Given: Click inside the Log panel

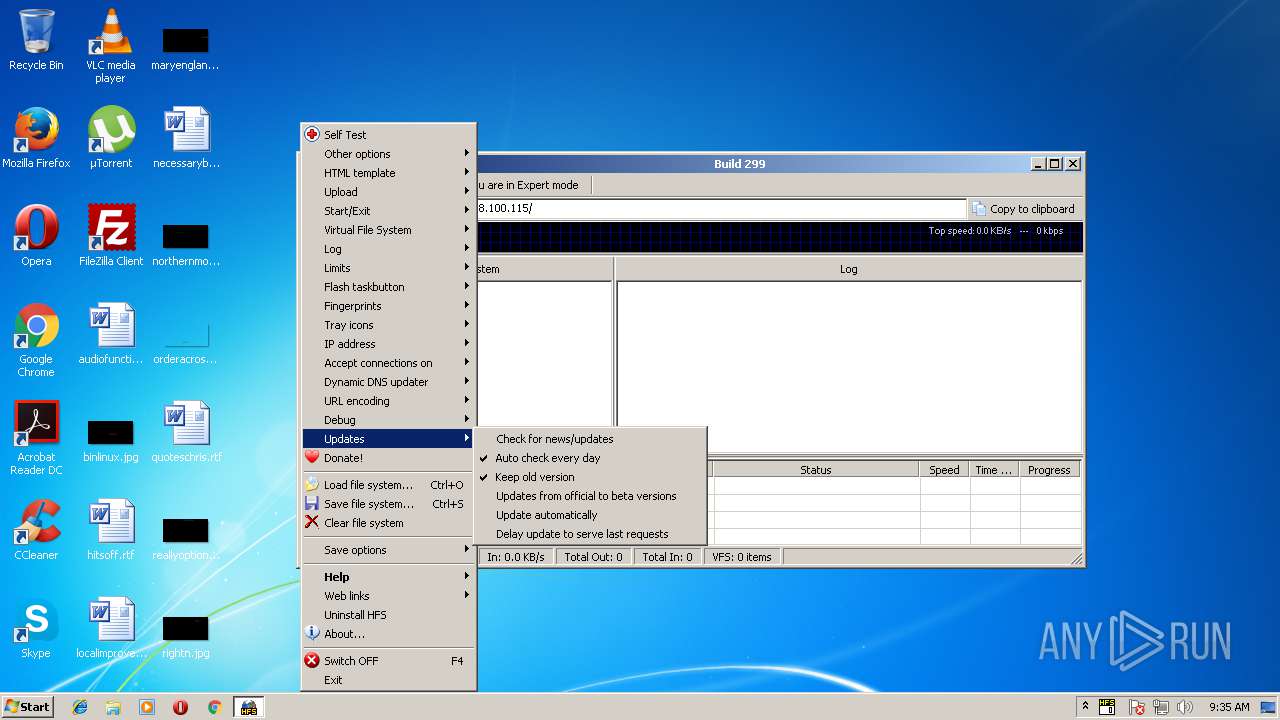Looking at the screenshot, I should point(849,366).
